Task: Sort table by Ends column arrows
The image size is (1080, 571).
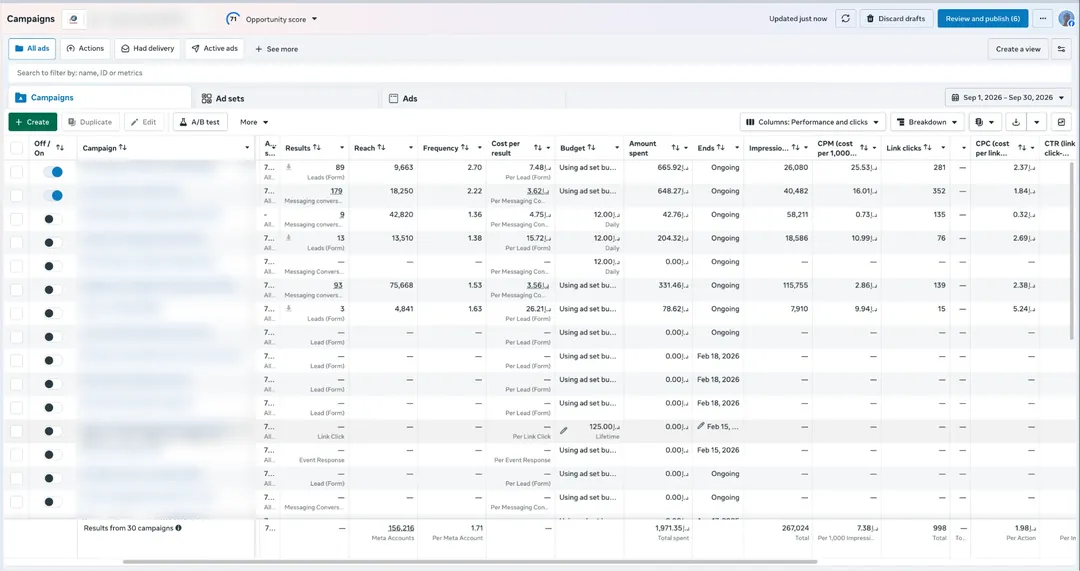Action: (720, 147)
